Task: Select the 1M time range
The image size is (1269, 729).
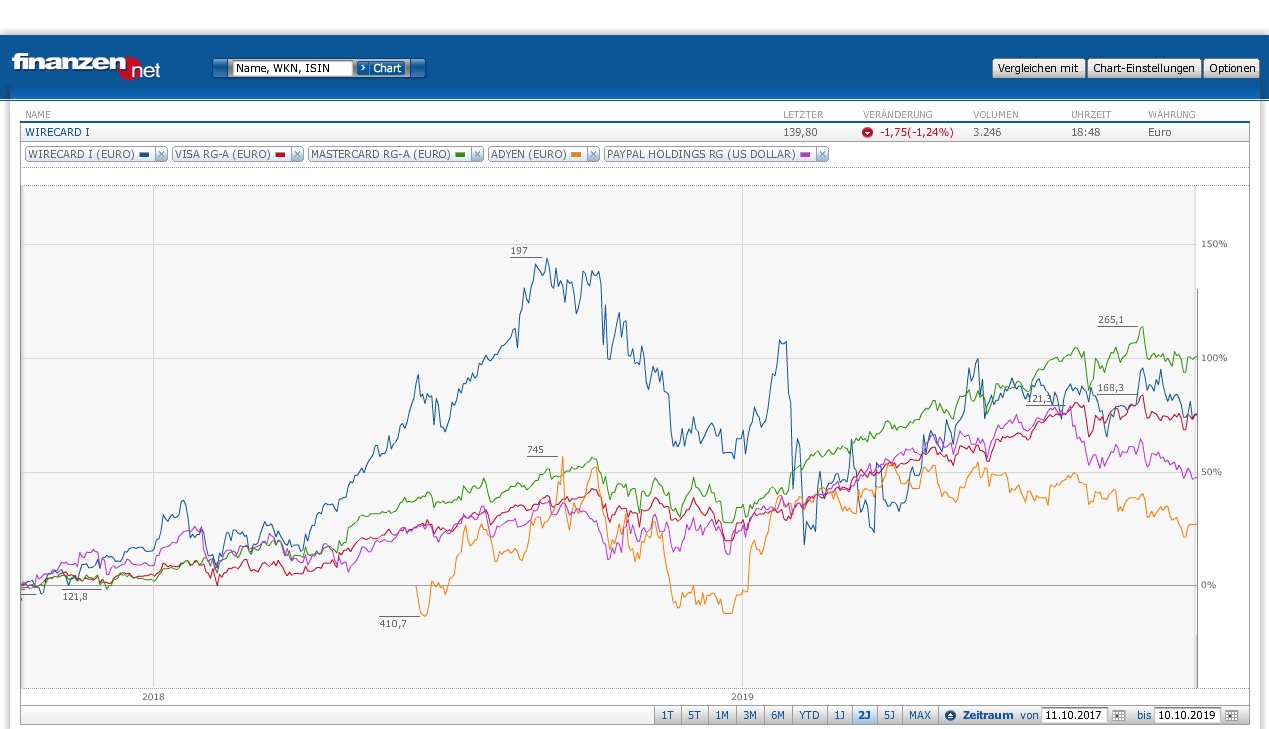Action: point(722,715)
